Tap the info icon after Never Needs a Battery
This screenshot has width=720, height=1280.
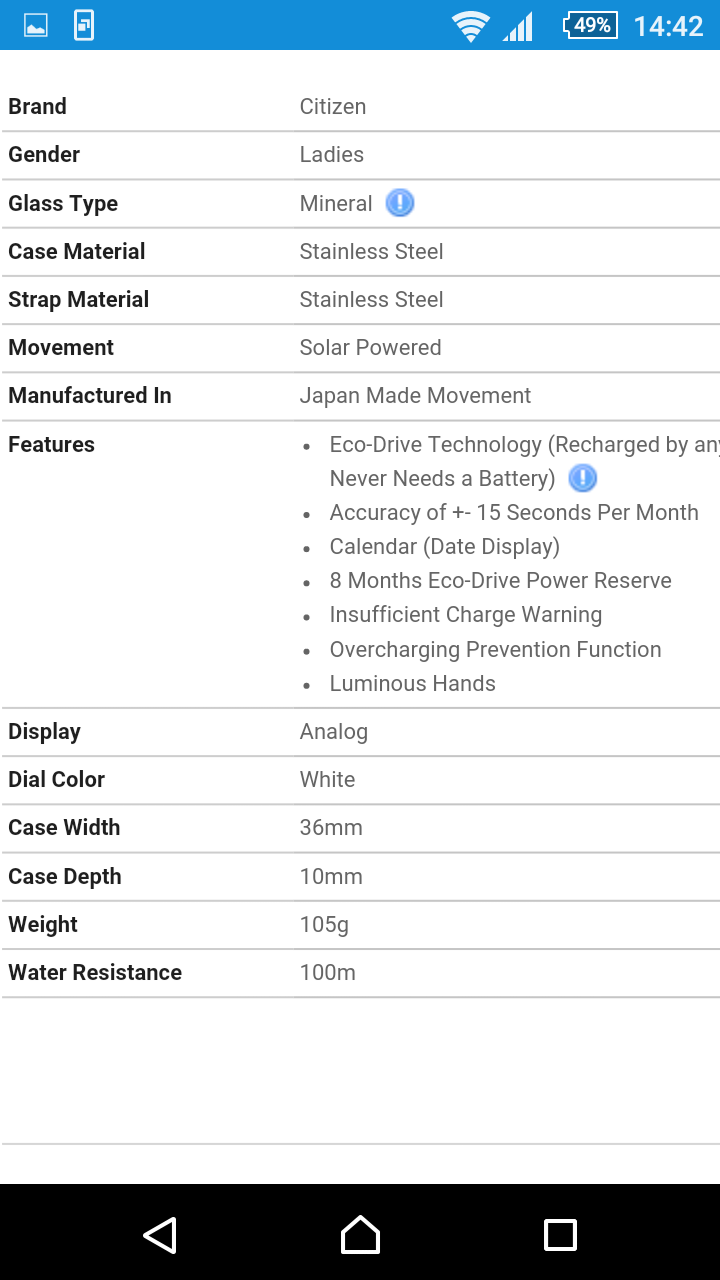(582, 478)
